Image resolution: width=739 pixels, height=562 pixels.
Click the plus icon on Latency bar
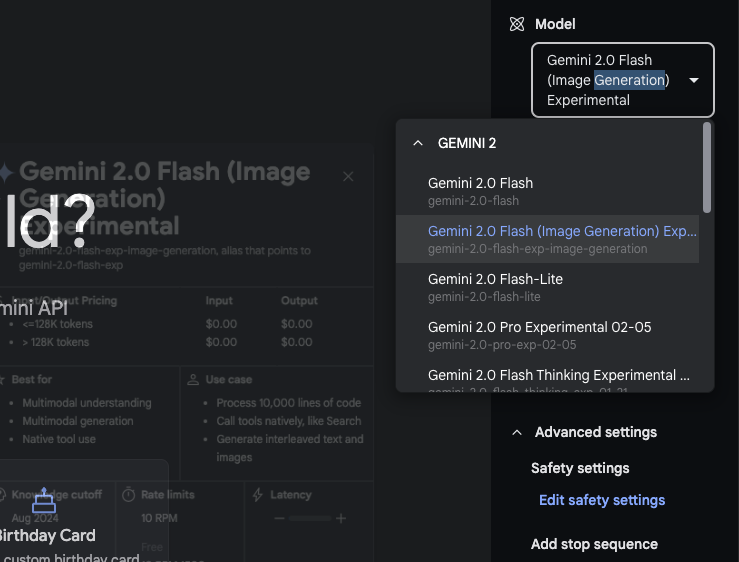(x=341, y=518)
